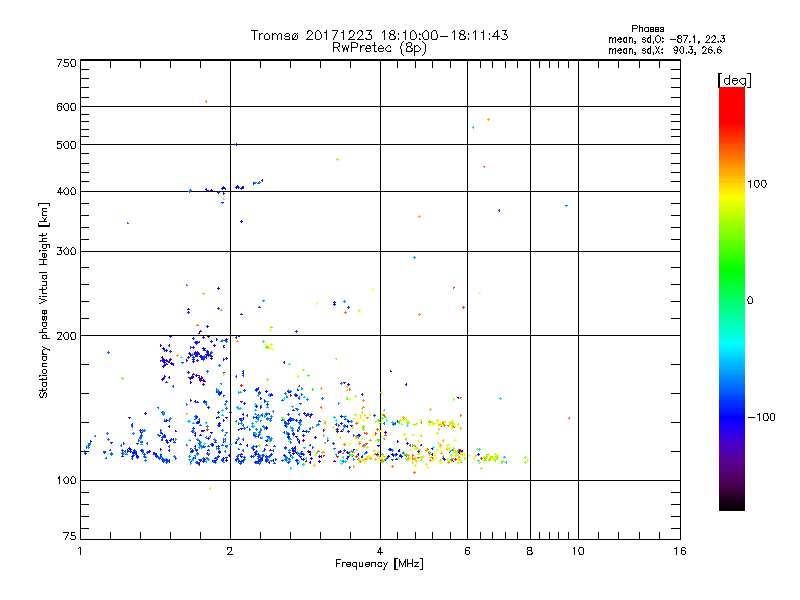Click the colorbar tick label '100'
This screenshot has width=800, height=600.
point(757,184)
